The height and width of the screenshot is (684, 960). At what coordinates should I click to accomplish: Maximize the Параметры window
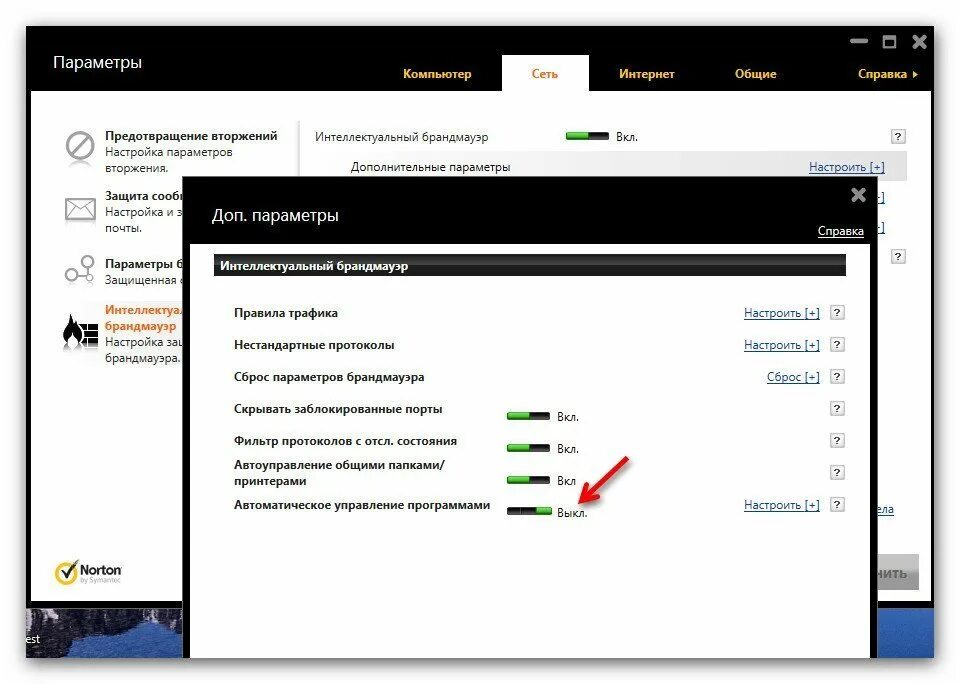890,42
